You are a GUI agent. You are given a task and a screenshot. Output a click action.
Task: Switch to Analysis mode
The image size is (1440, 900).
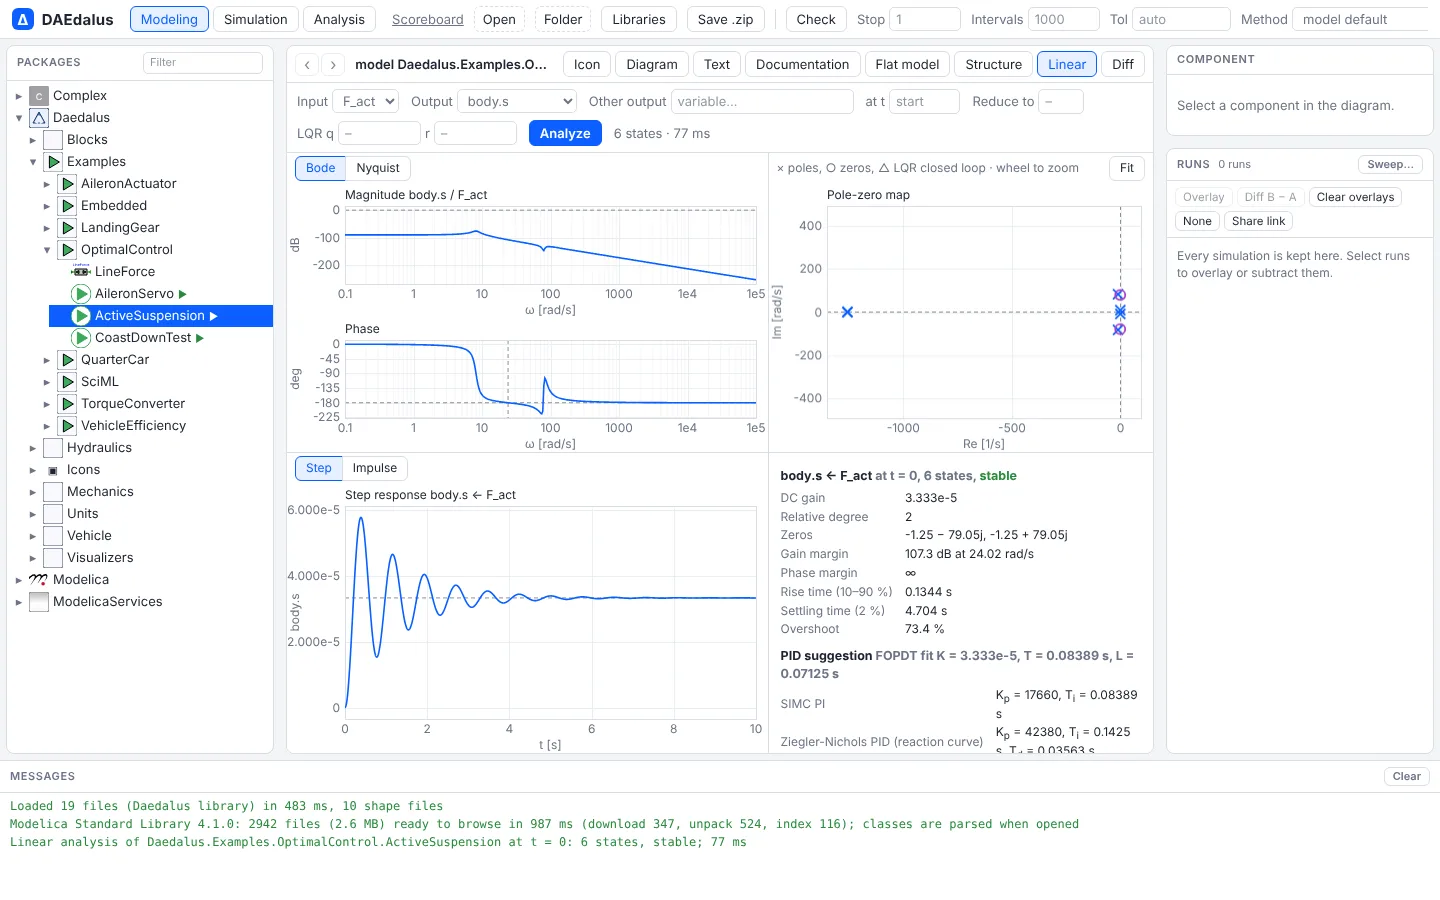(x=339, y=19)
